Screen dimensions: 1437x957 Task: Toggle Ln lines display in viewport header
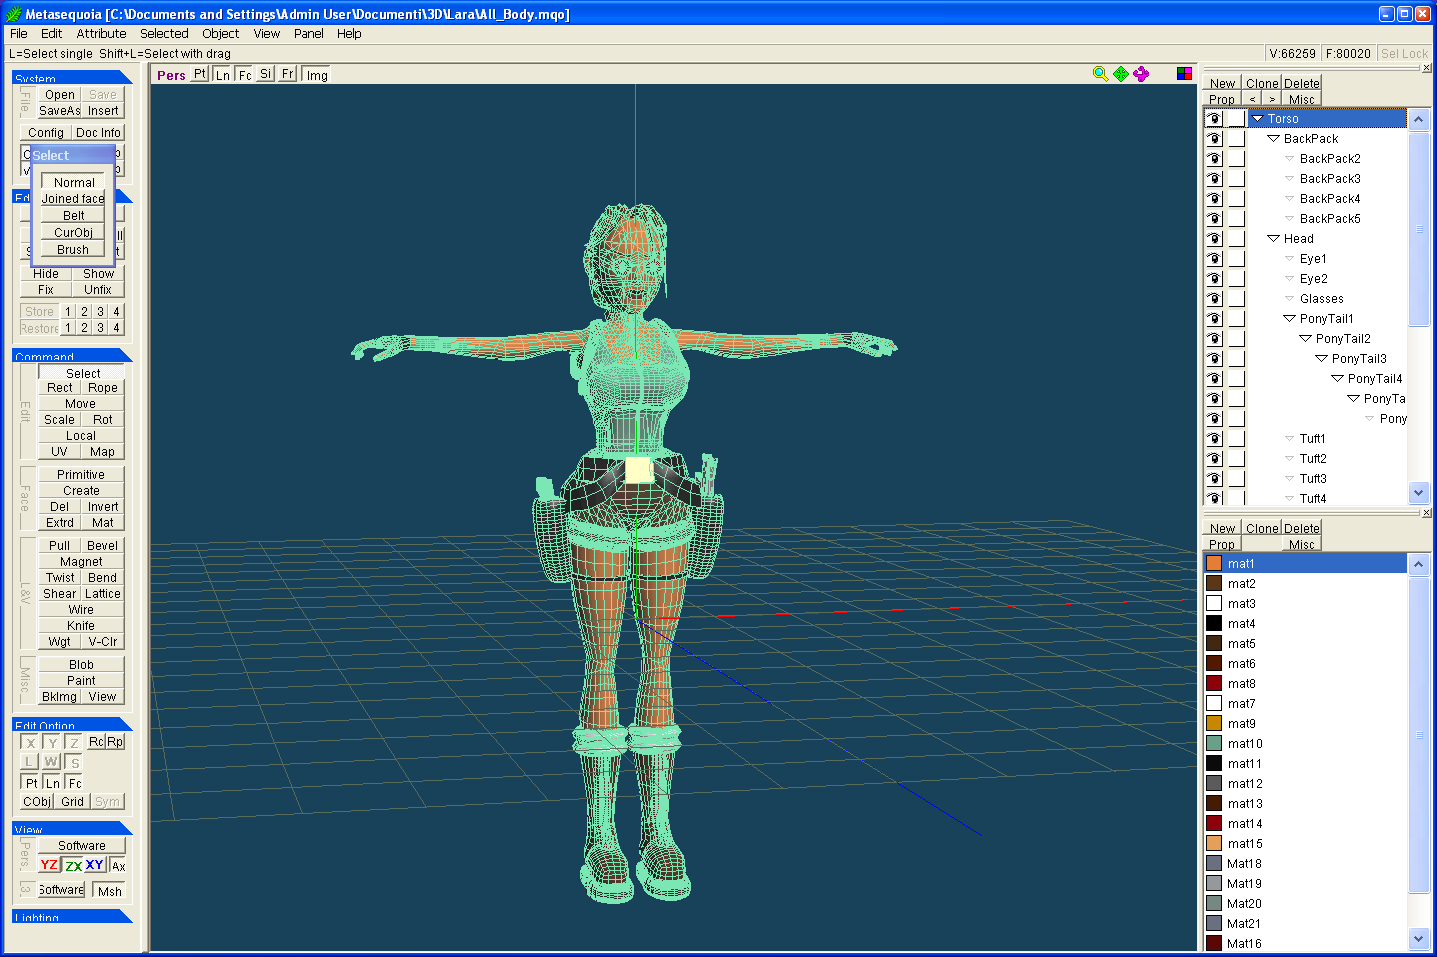point(222,75)
